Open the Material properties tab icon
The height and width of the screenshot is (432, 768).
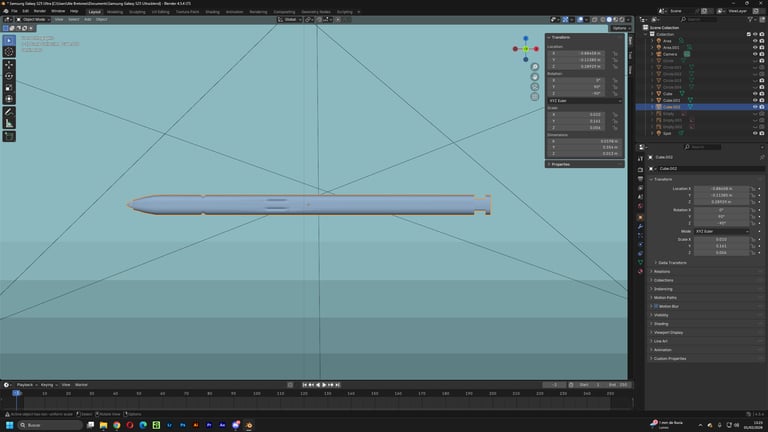[x=640, y=271]
